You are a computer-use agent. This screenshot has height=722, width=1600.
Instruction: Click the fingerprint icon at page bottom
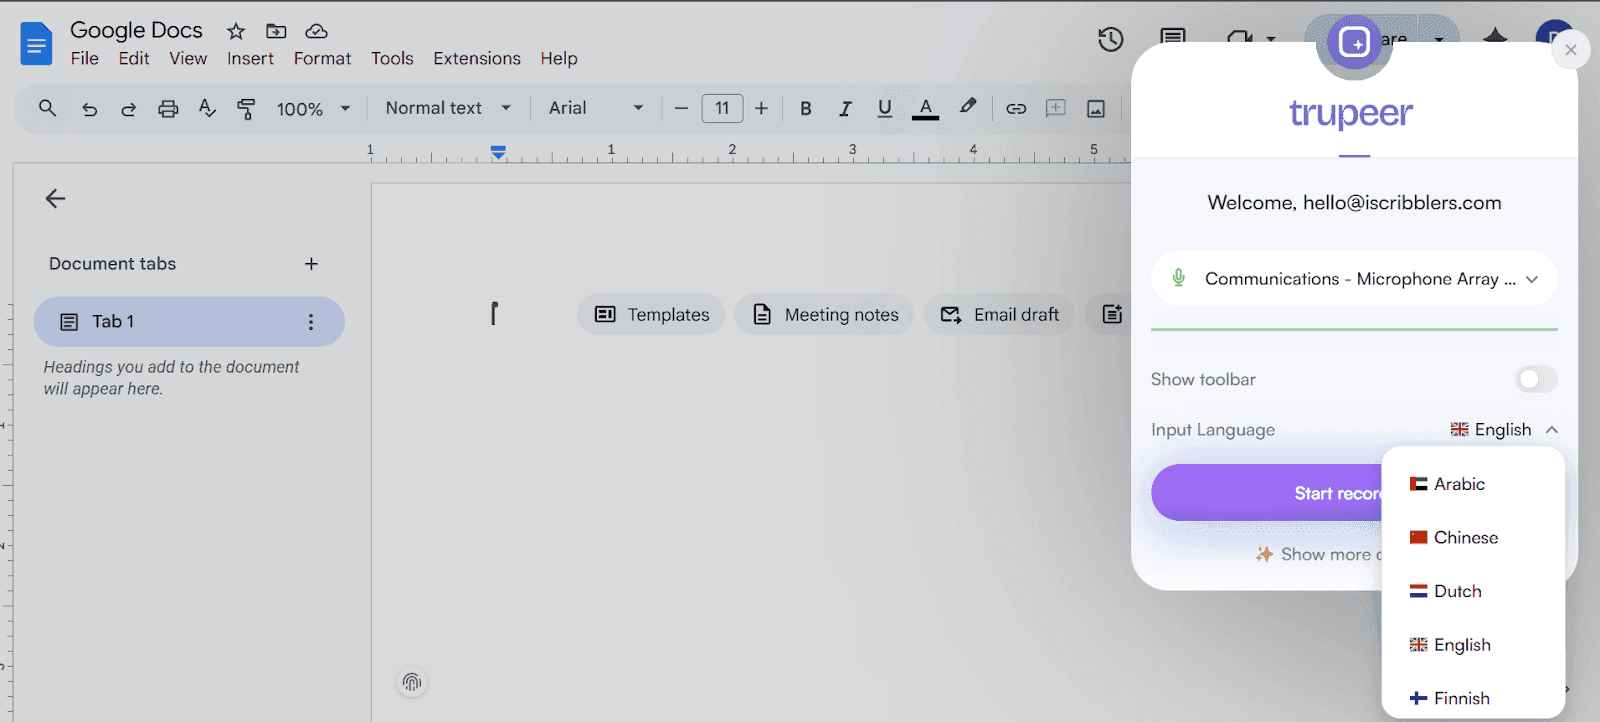click(x=412, y=682)
